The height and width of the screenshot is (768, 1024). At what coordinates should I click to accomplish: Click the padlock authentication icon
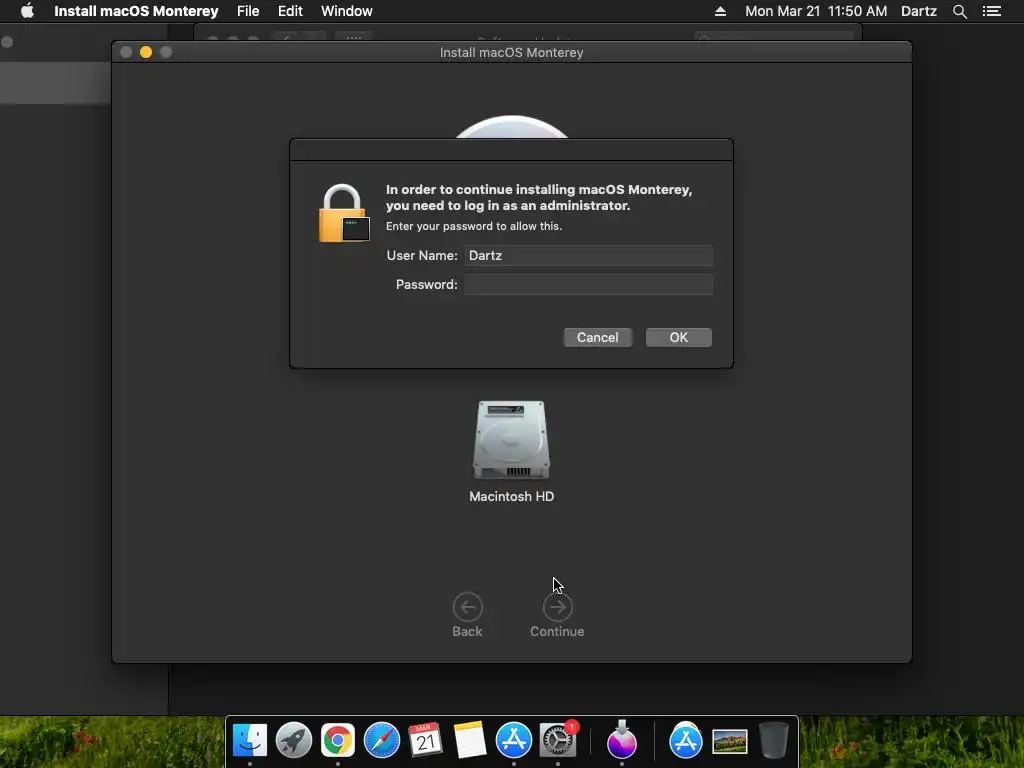point(344,214)
